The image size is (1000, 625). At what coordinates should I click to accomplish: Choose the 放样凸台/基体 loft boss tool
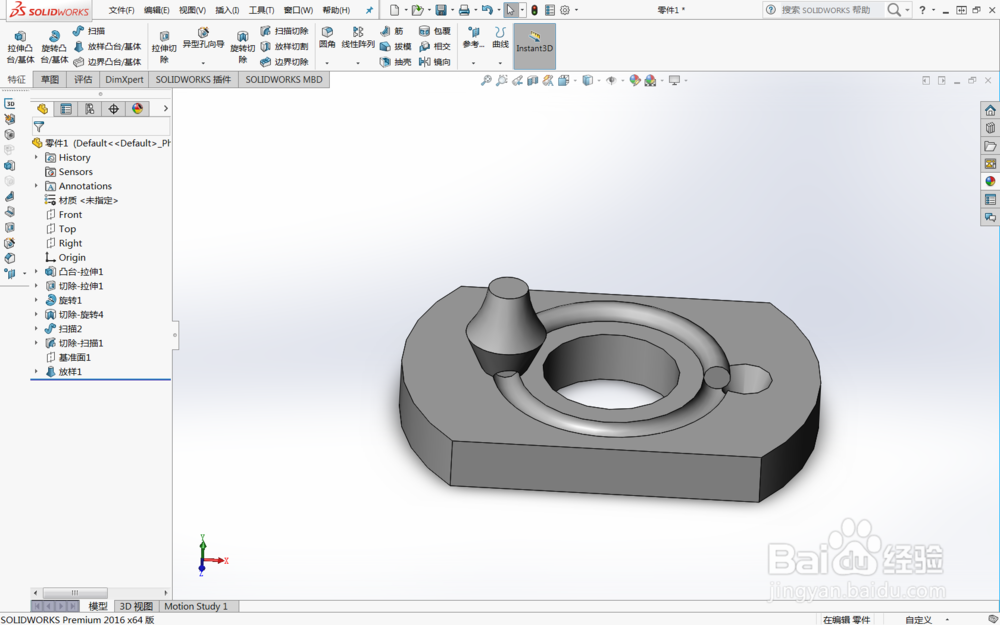pyautogui.click(x=107, y=47)
